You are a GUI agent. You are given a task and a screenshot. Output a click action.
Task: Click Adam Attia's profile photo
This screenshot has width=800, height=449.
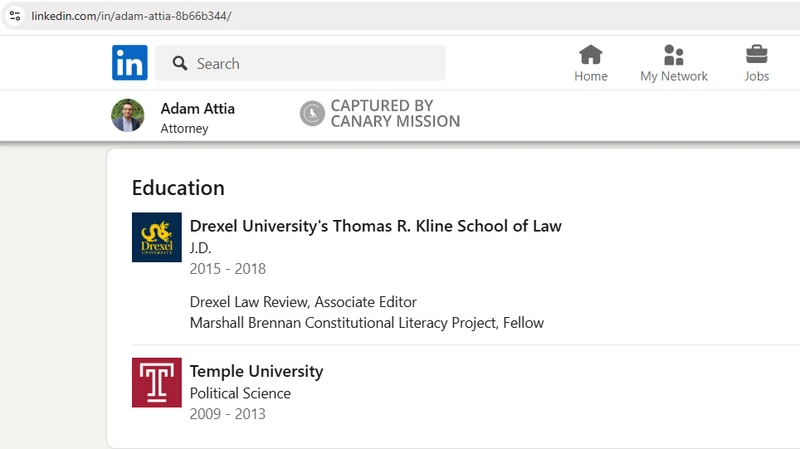[x=128, y=115]
